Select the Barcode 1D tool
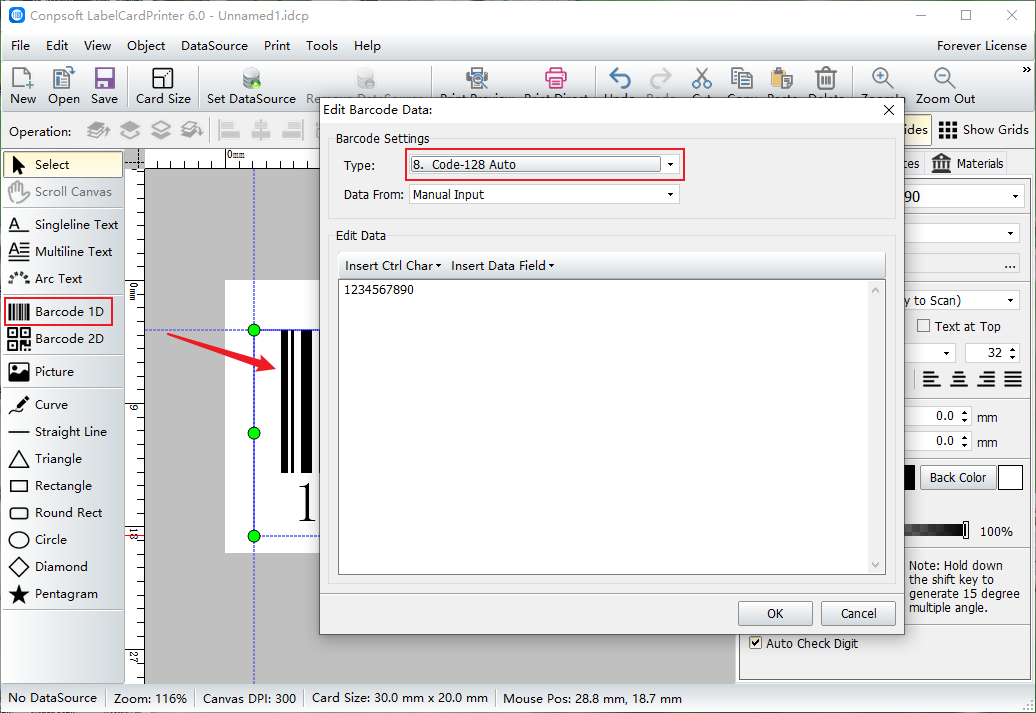Image resolution: width=1036 pixels, height=713 pixels. 59,311
